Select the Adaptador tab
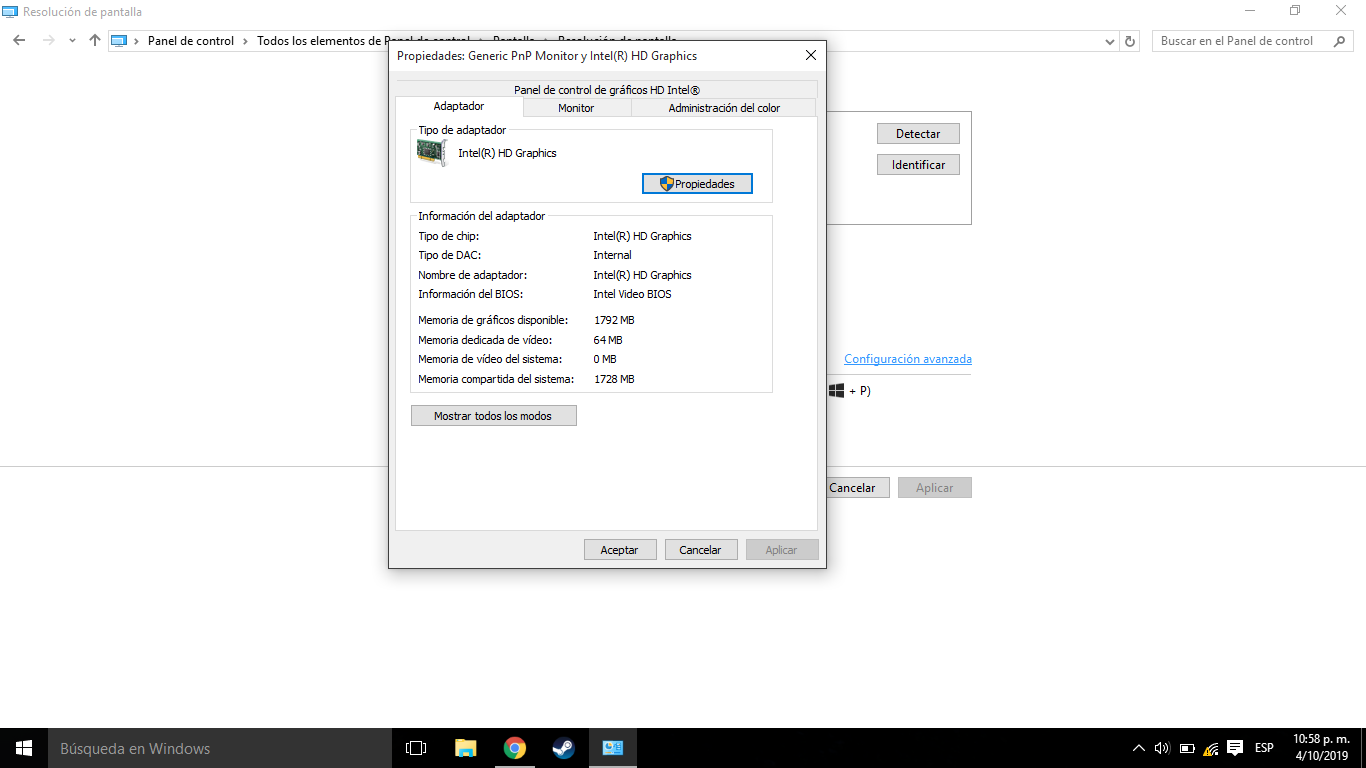Screen dimensions: 1366x768 click(459, 106)
